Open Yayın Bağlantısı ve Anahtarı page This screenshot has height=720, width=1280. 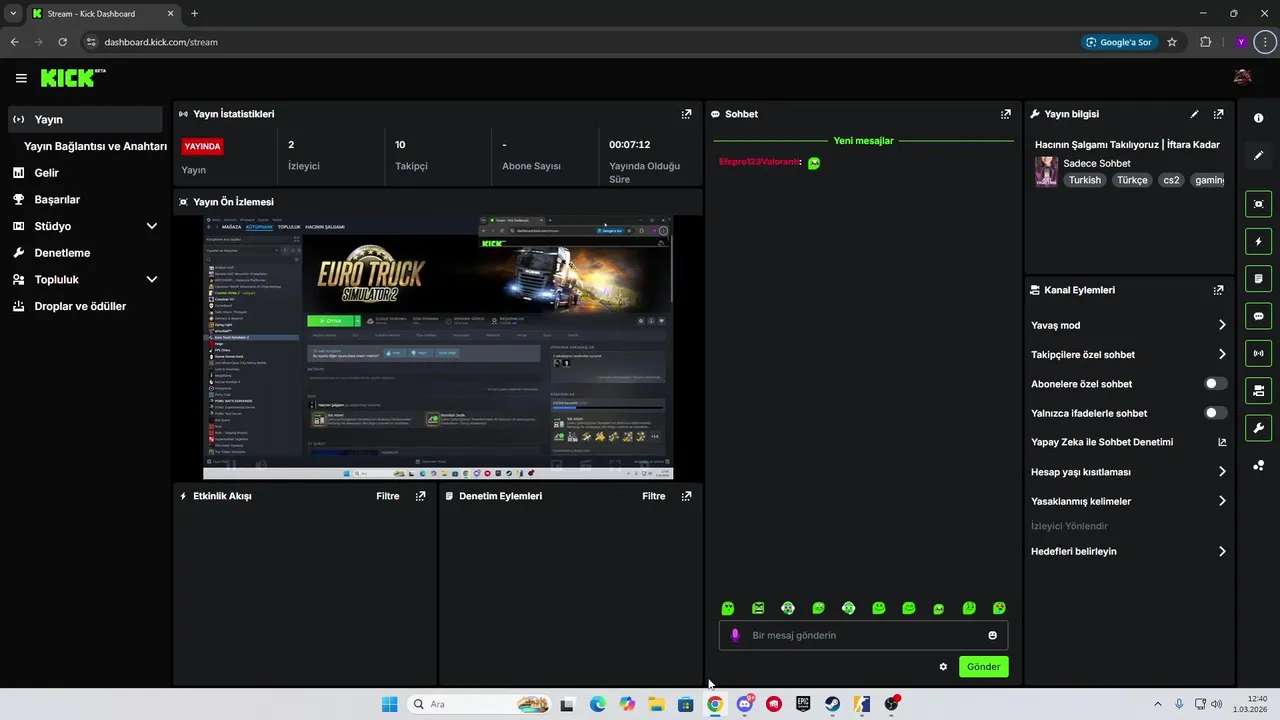[x=95, y=146]
